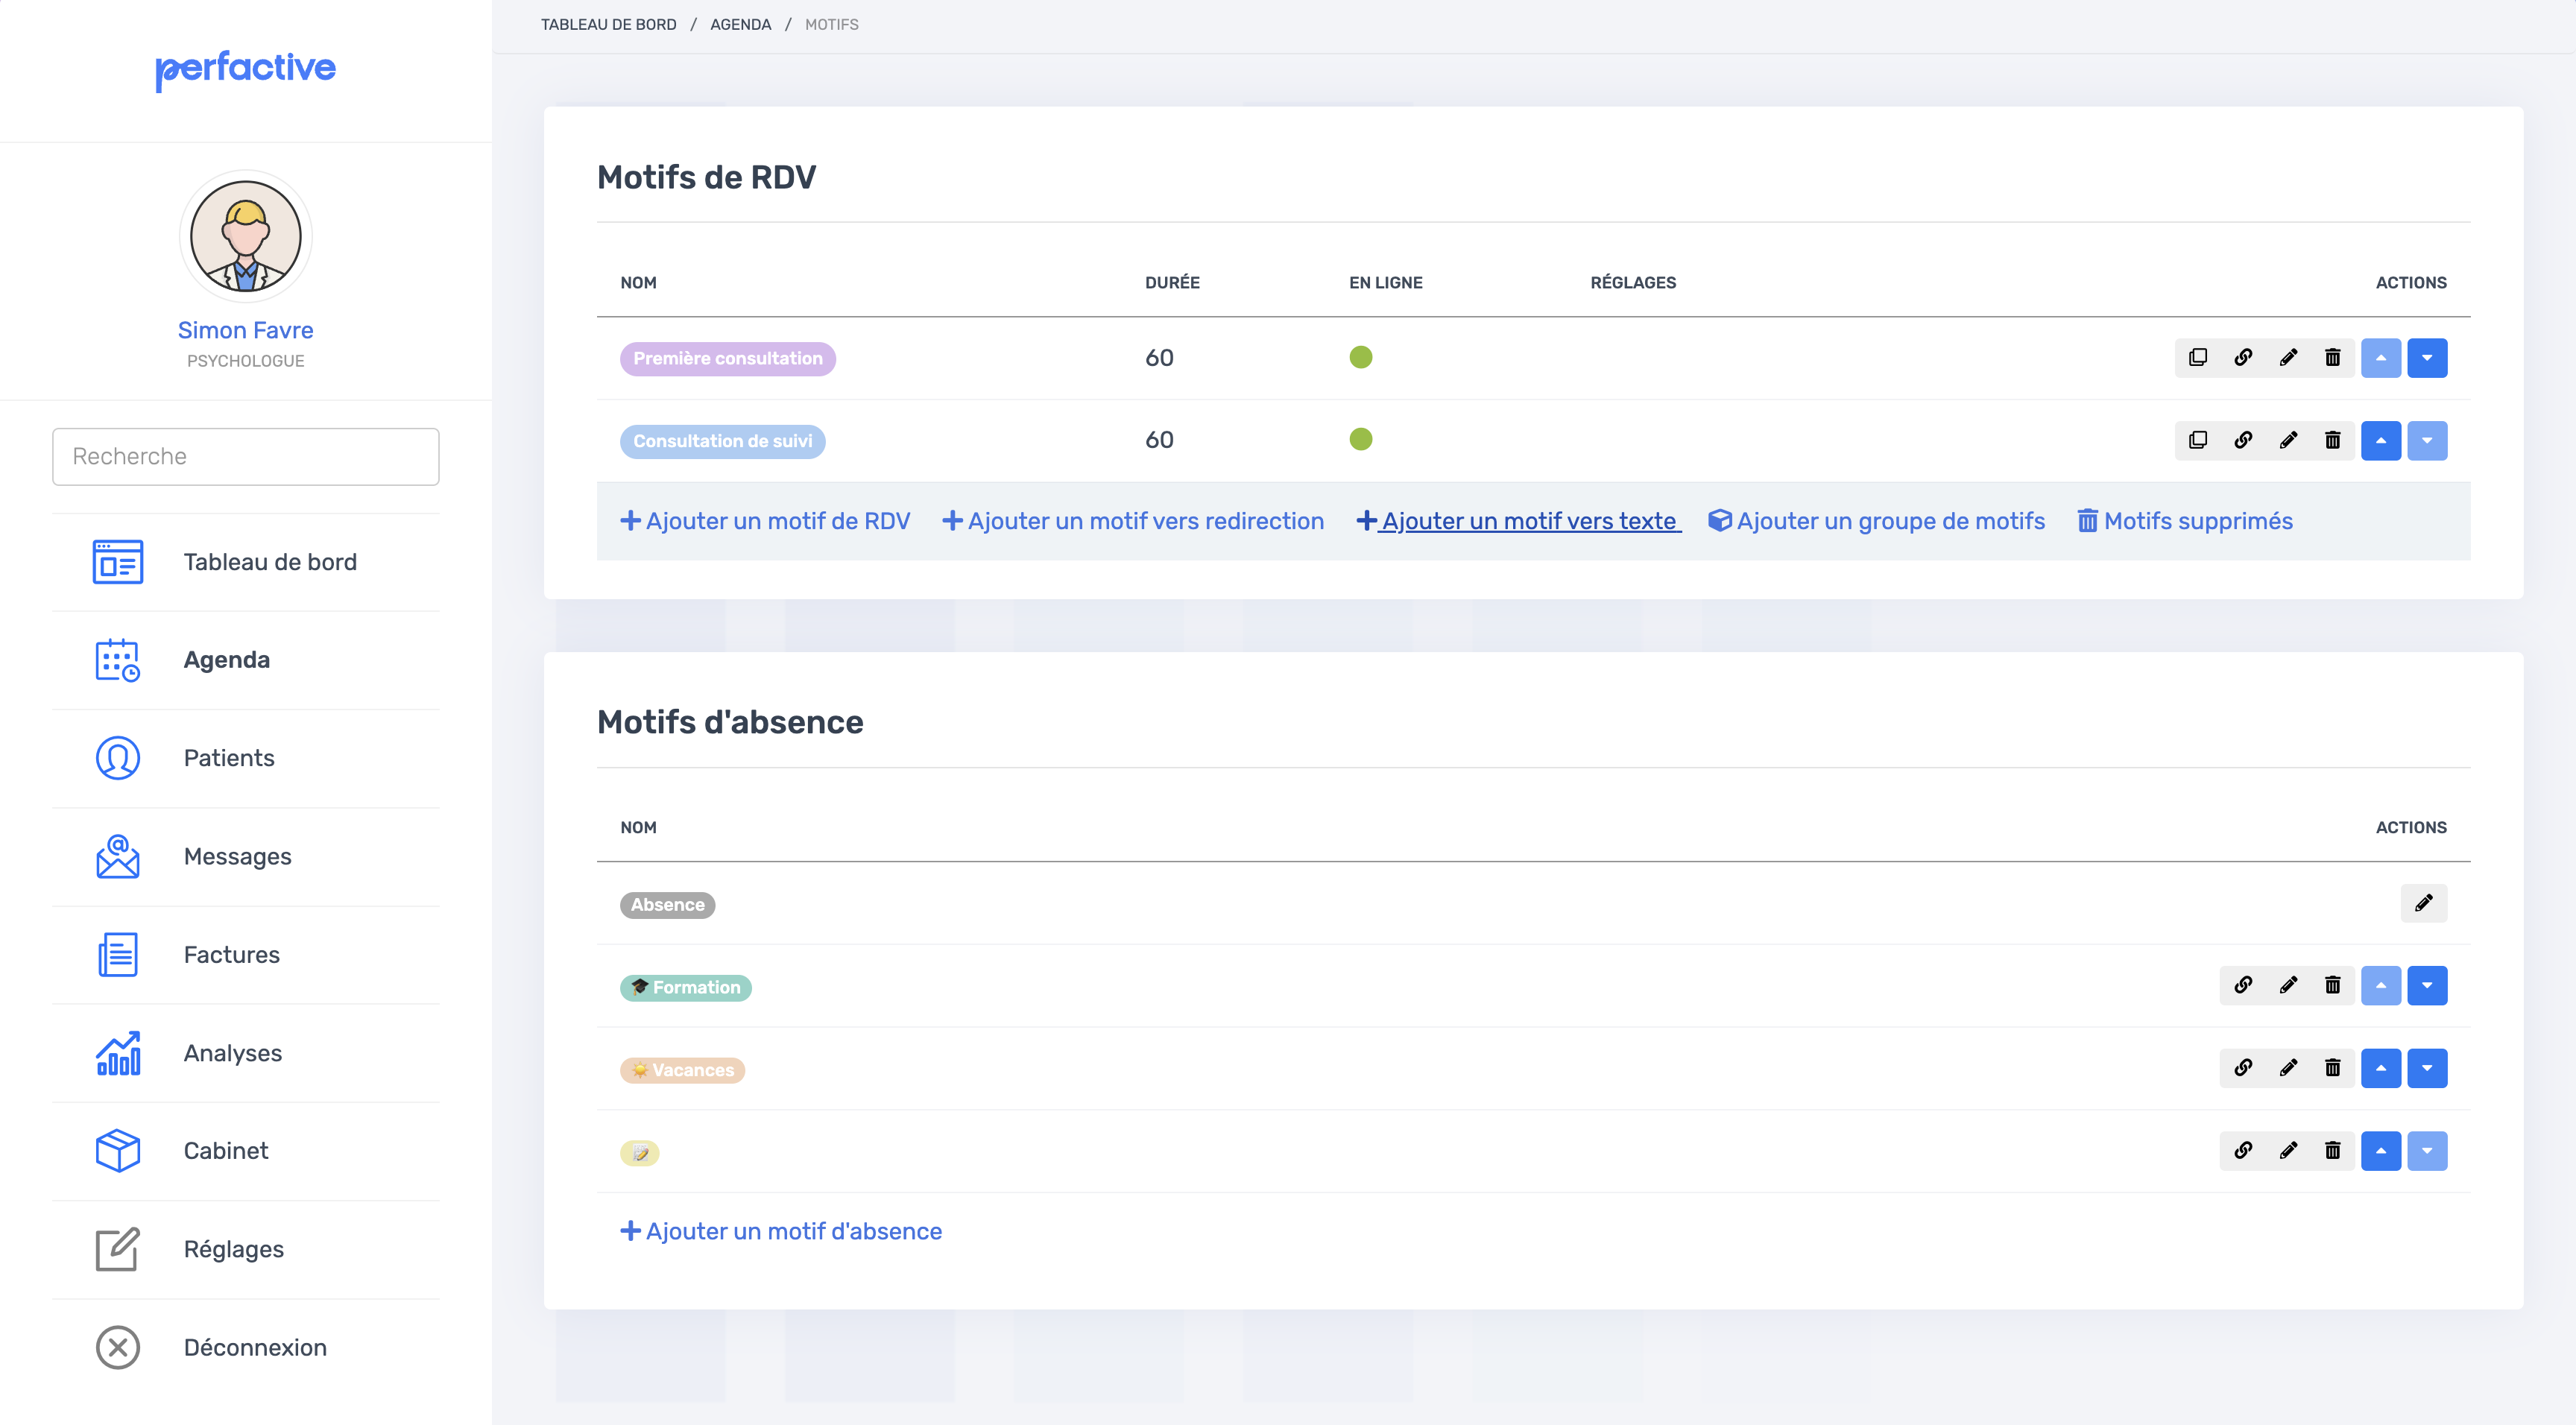
Task: Duplicate the Première consultation motif
Action: click(2197, 358)
